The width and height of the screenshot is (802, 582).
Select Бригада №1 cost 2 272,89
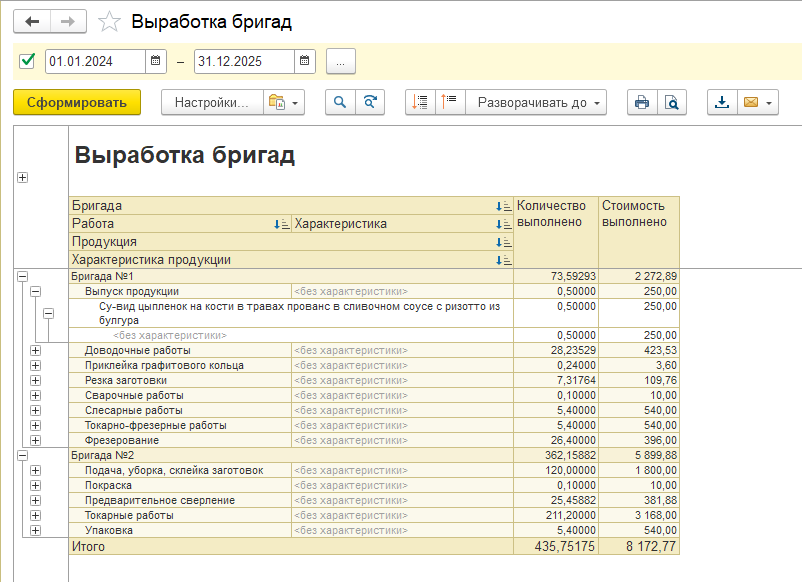coord(639,276)
